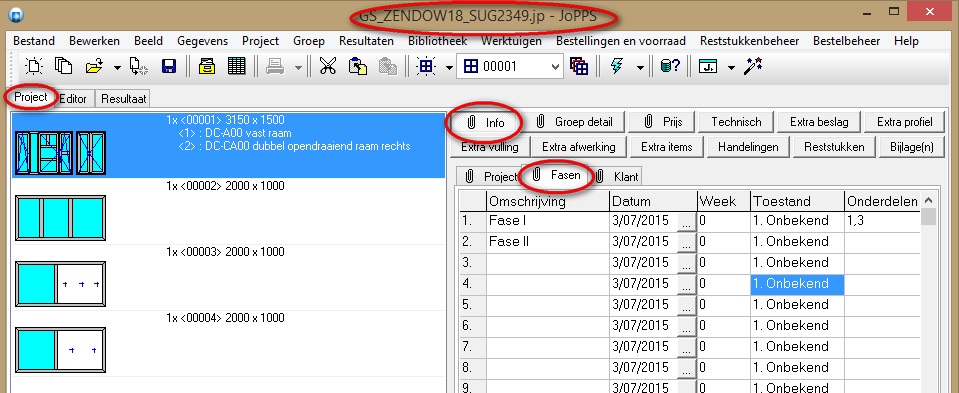
Task: Expand the print options dropdown arrow
Action: 298,67
